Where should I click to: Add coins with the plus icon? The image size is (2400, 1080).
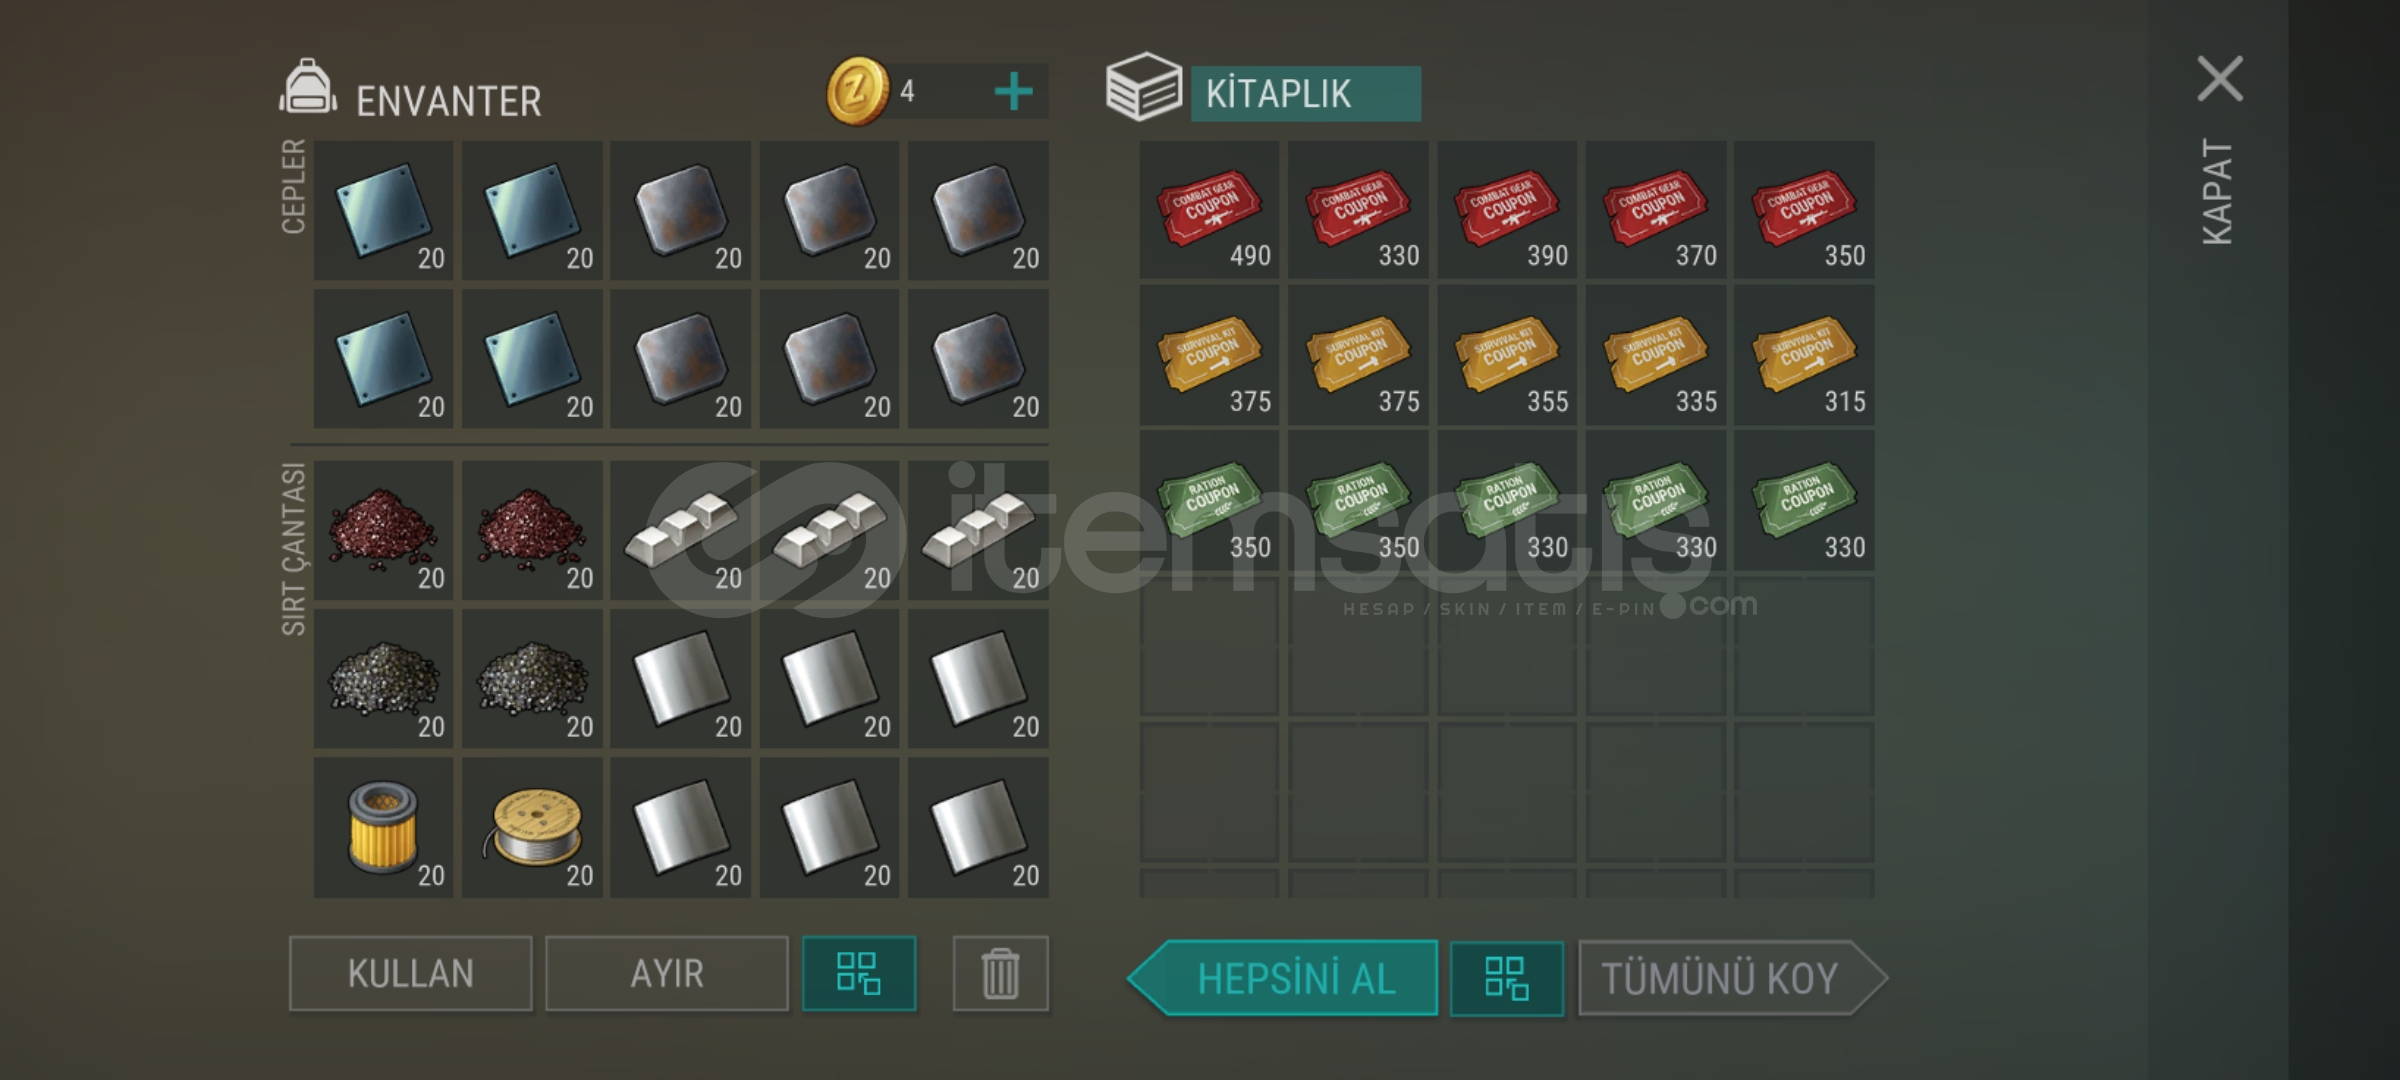click(1013, 92)
